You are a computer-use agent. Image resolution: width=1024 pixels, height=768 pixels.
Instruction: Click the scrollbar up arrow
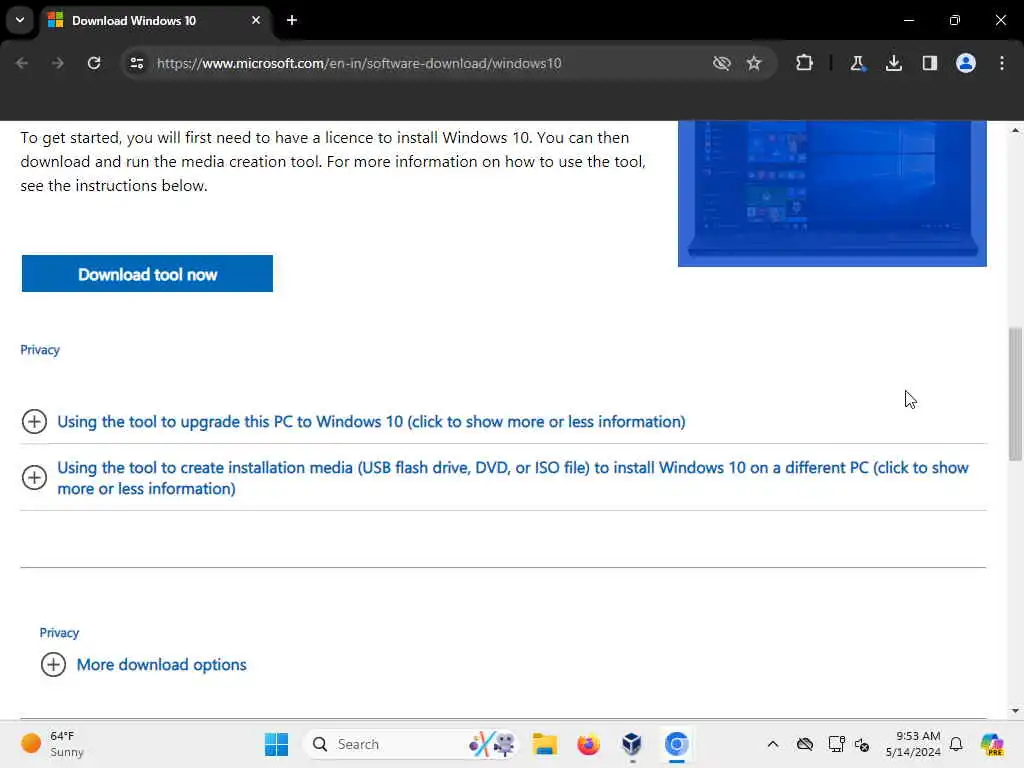coord(1015,130)
